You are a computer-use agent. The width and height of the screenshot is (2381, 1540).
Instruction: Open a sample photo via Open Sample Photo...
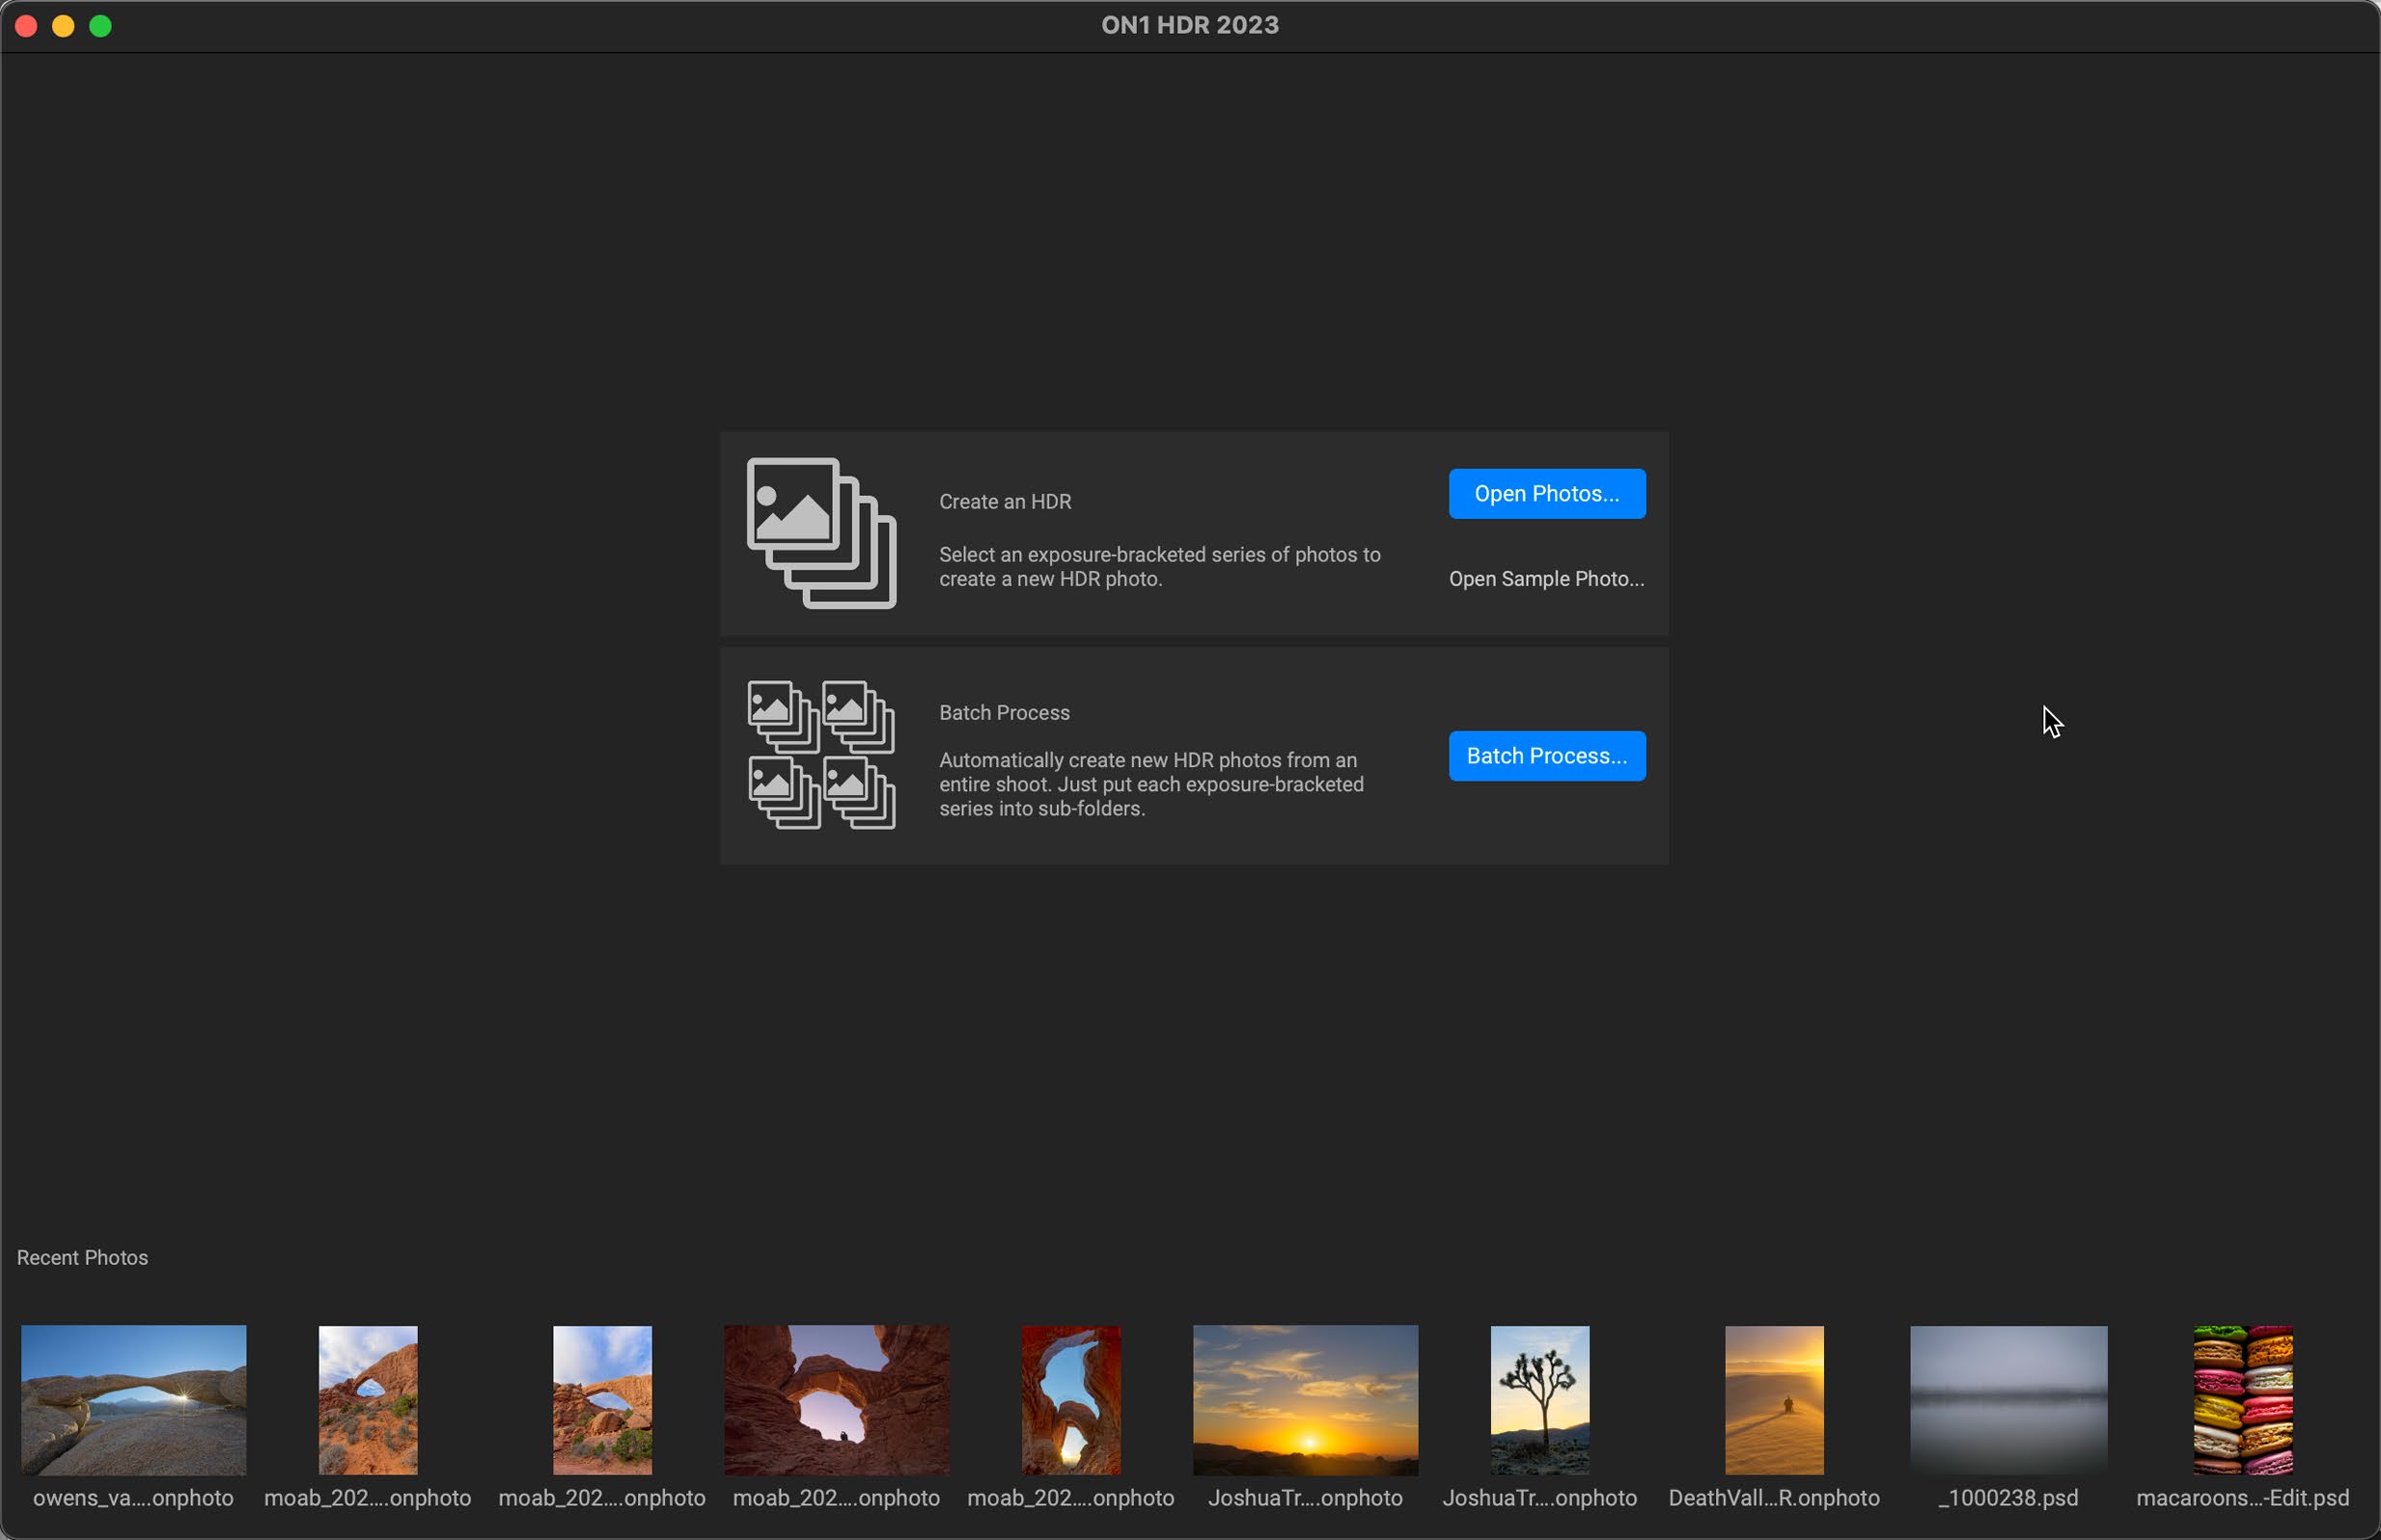click(1547, 579)
